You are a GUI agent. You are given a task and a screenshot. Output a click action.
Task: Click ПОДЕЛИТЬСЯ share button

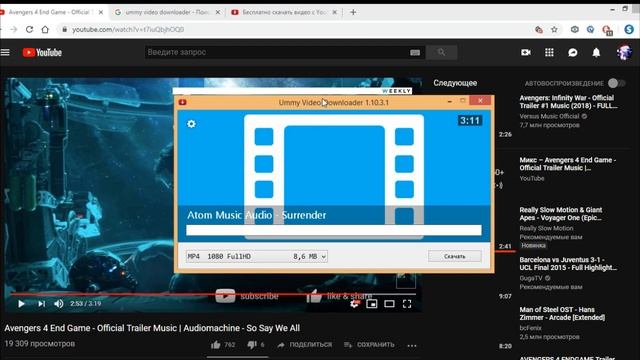click(304, 345)
